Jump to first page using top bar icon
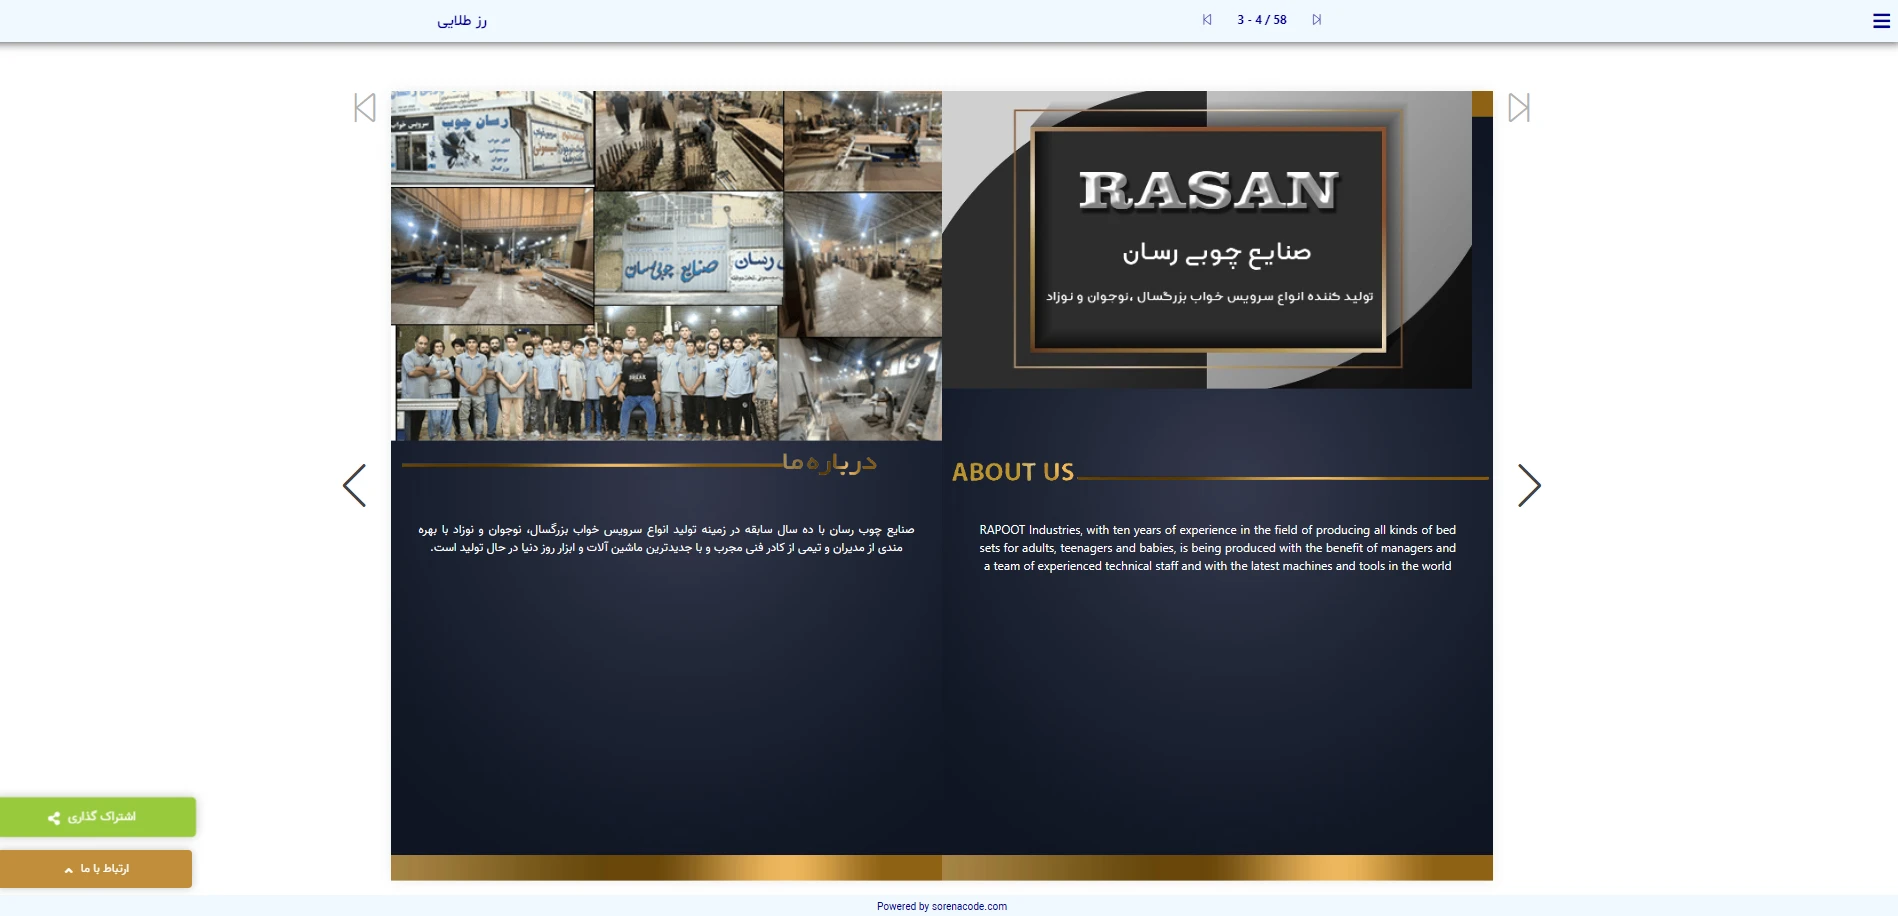1898x916 pixels. coord(1207,20)
